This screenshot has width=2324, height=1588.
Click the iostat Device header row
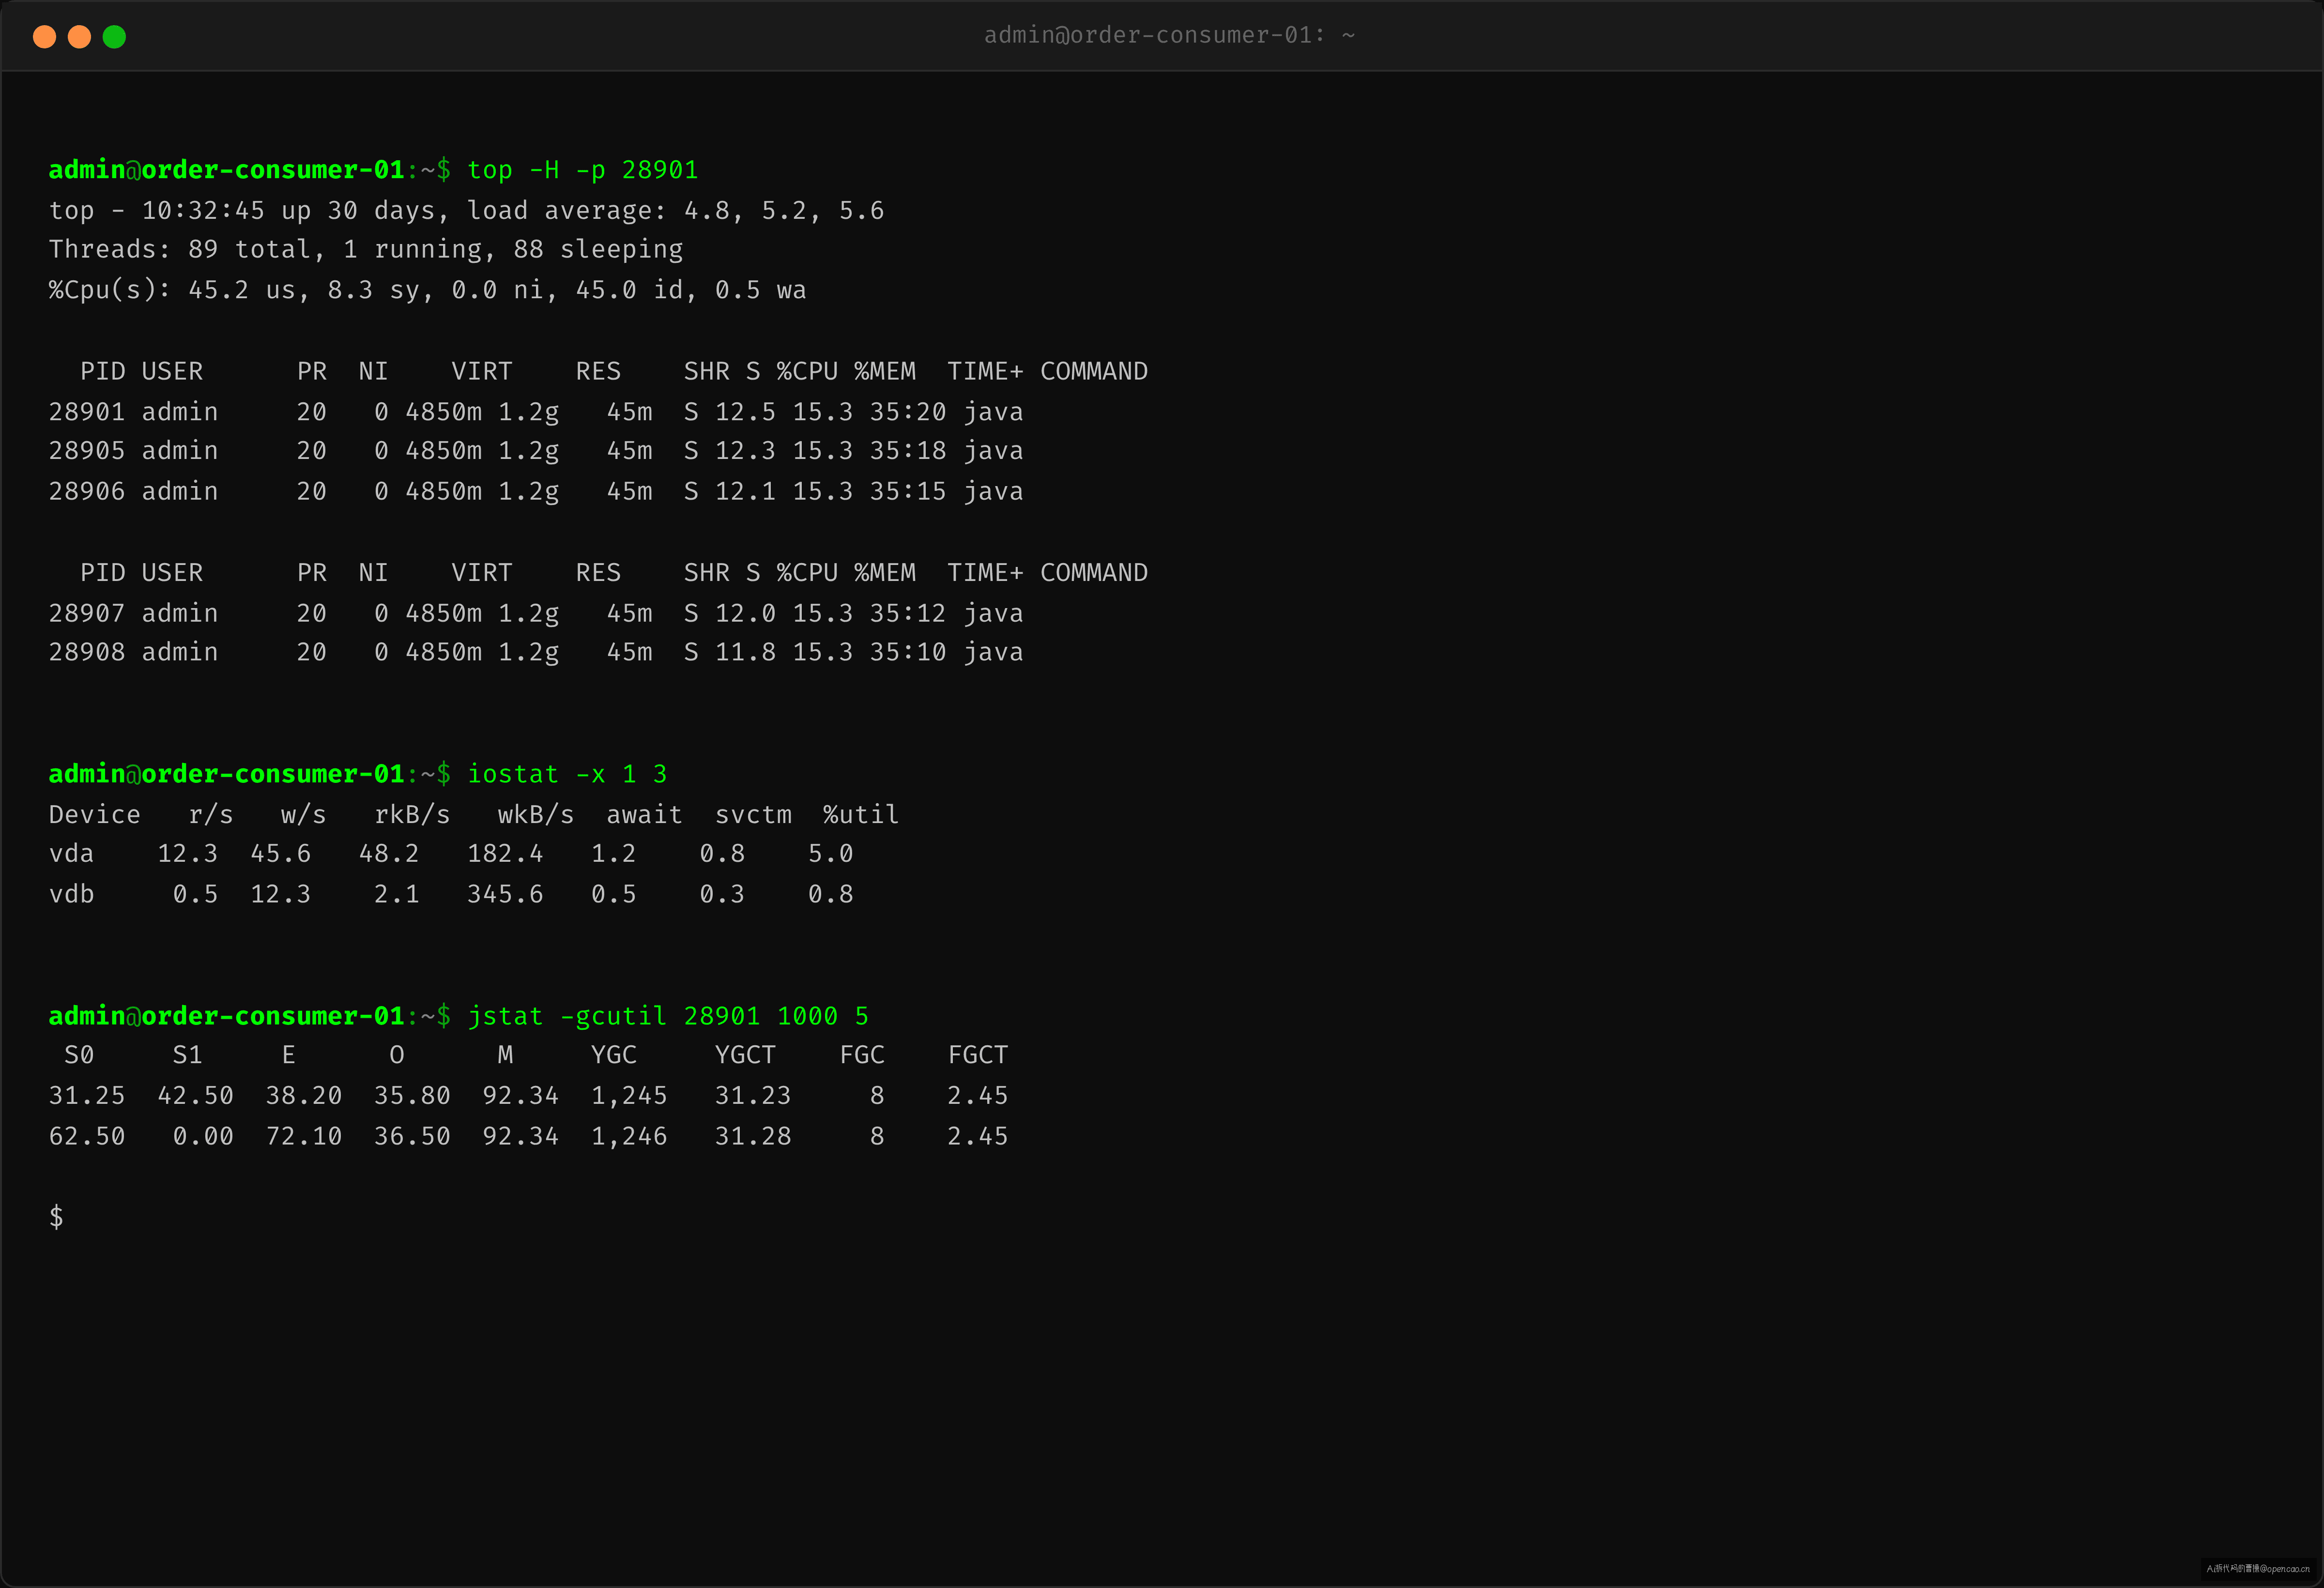(474, 815)
